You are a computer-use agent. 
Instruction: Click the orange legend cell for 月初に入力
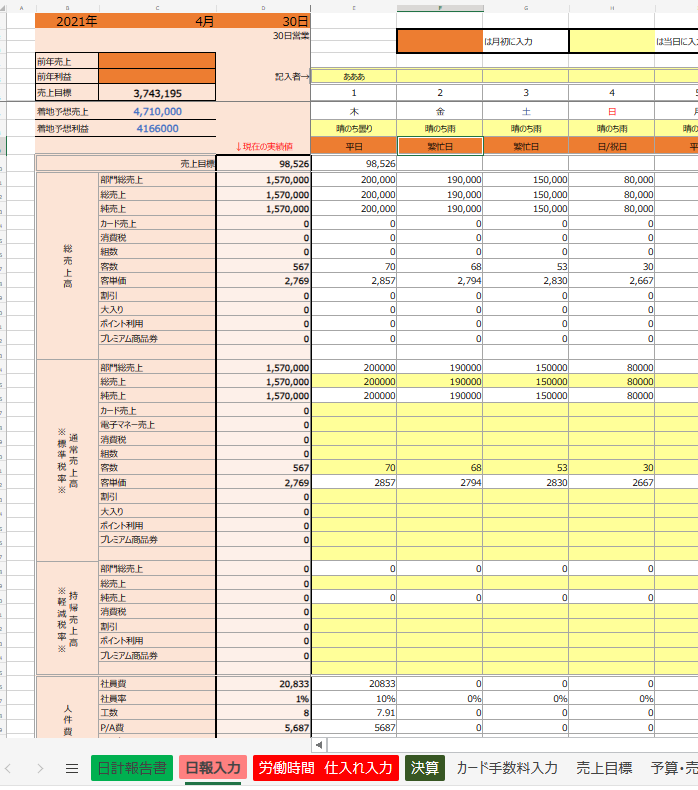pyautogui.click(x=439, y=41)
